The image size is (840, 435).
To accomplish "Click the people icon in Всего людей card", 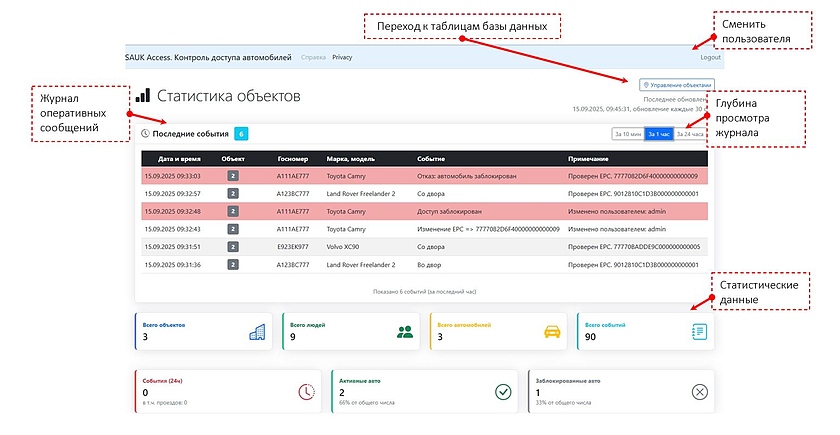I will pos(404,332).
